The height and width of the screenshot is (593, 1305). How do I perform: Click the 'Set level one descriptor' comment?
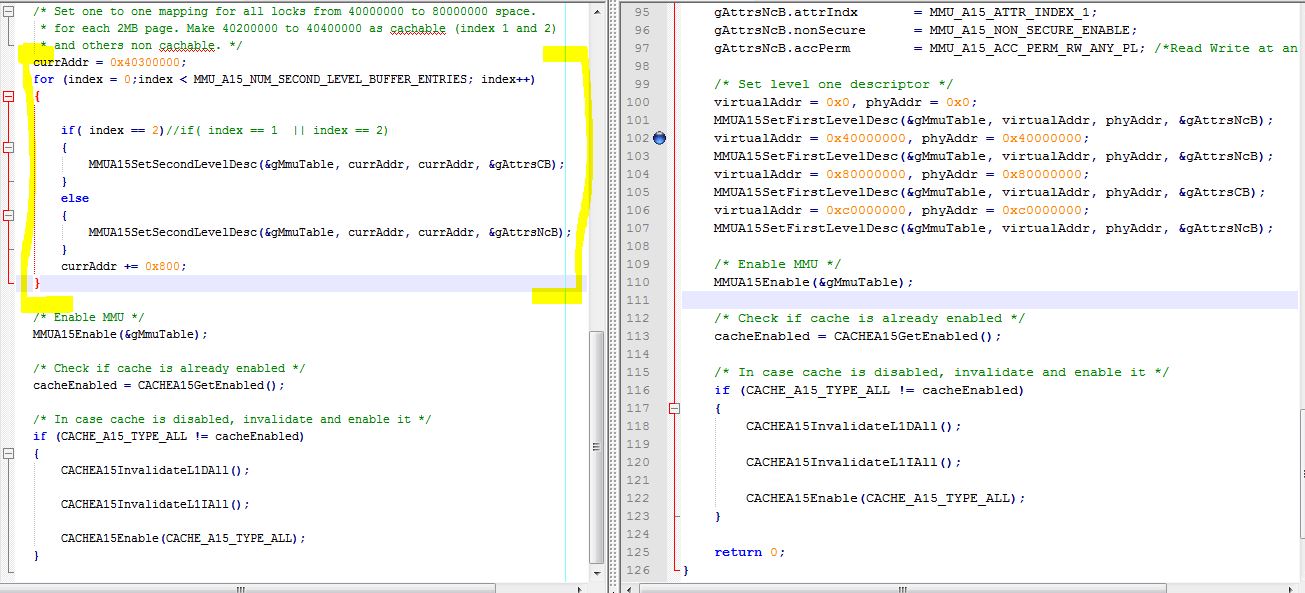pos(833,84)
